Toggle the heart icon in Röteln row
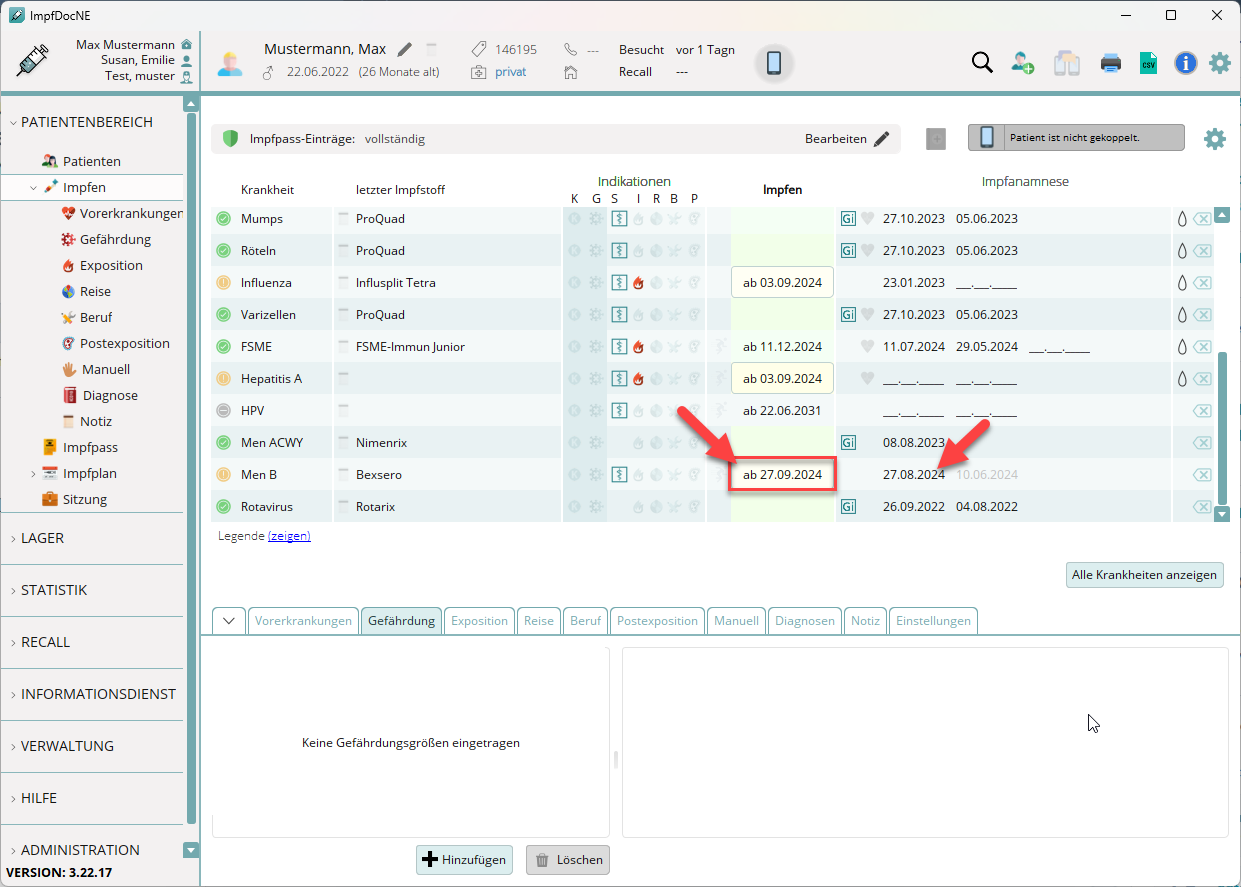 (867, 251)
